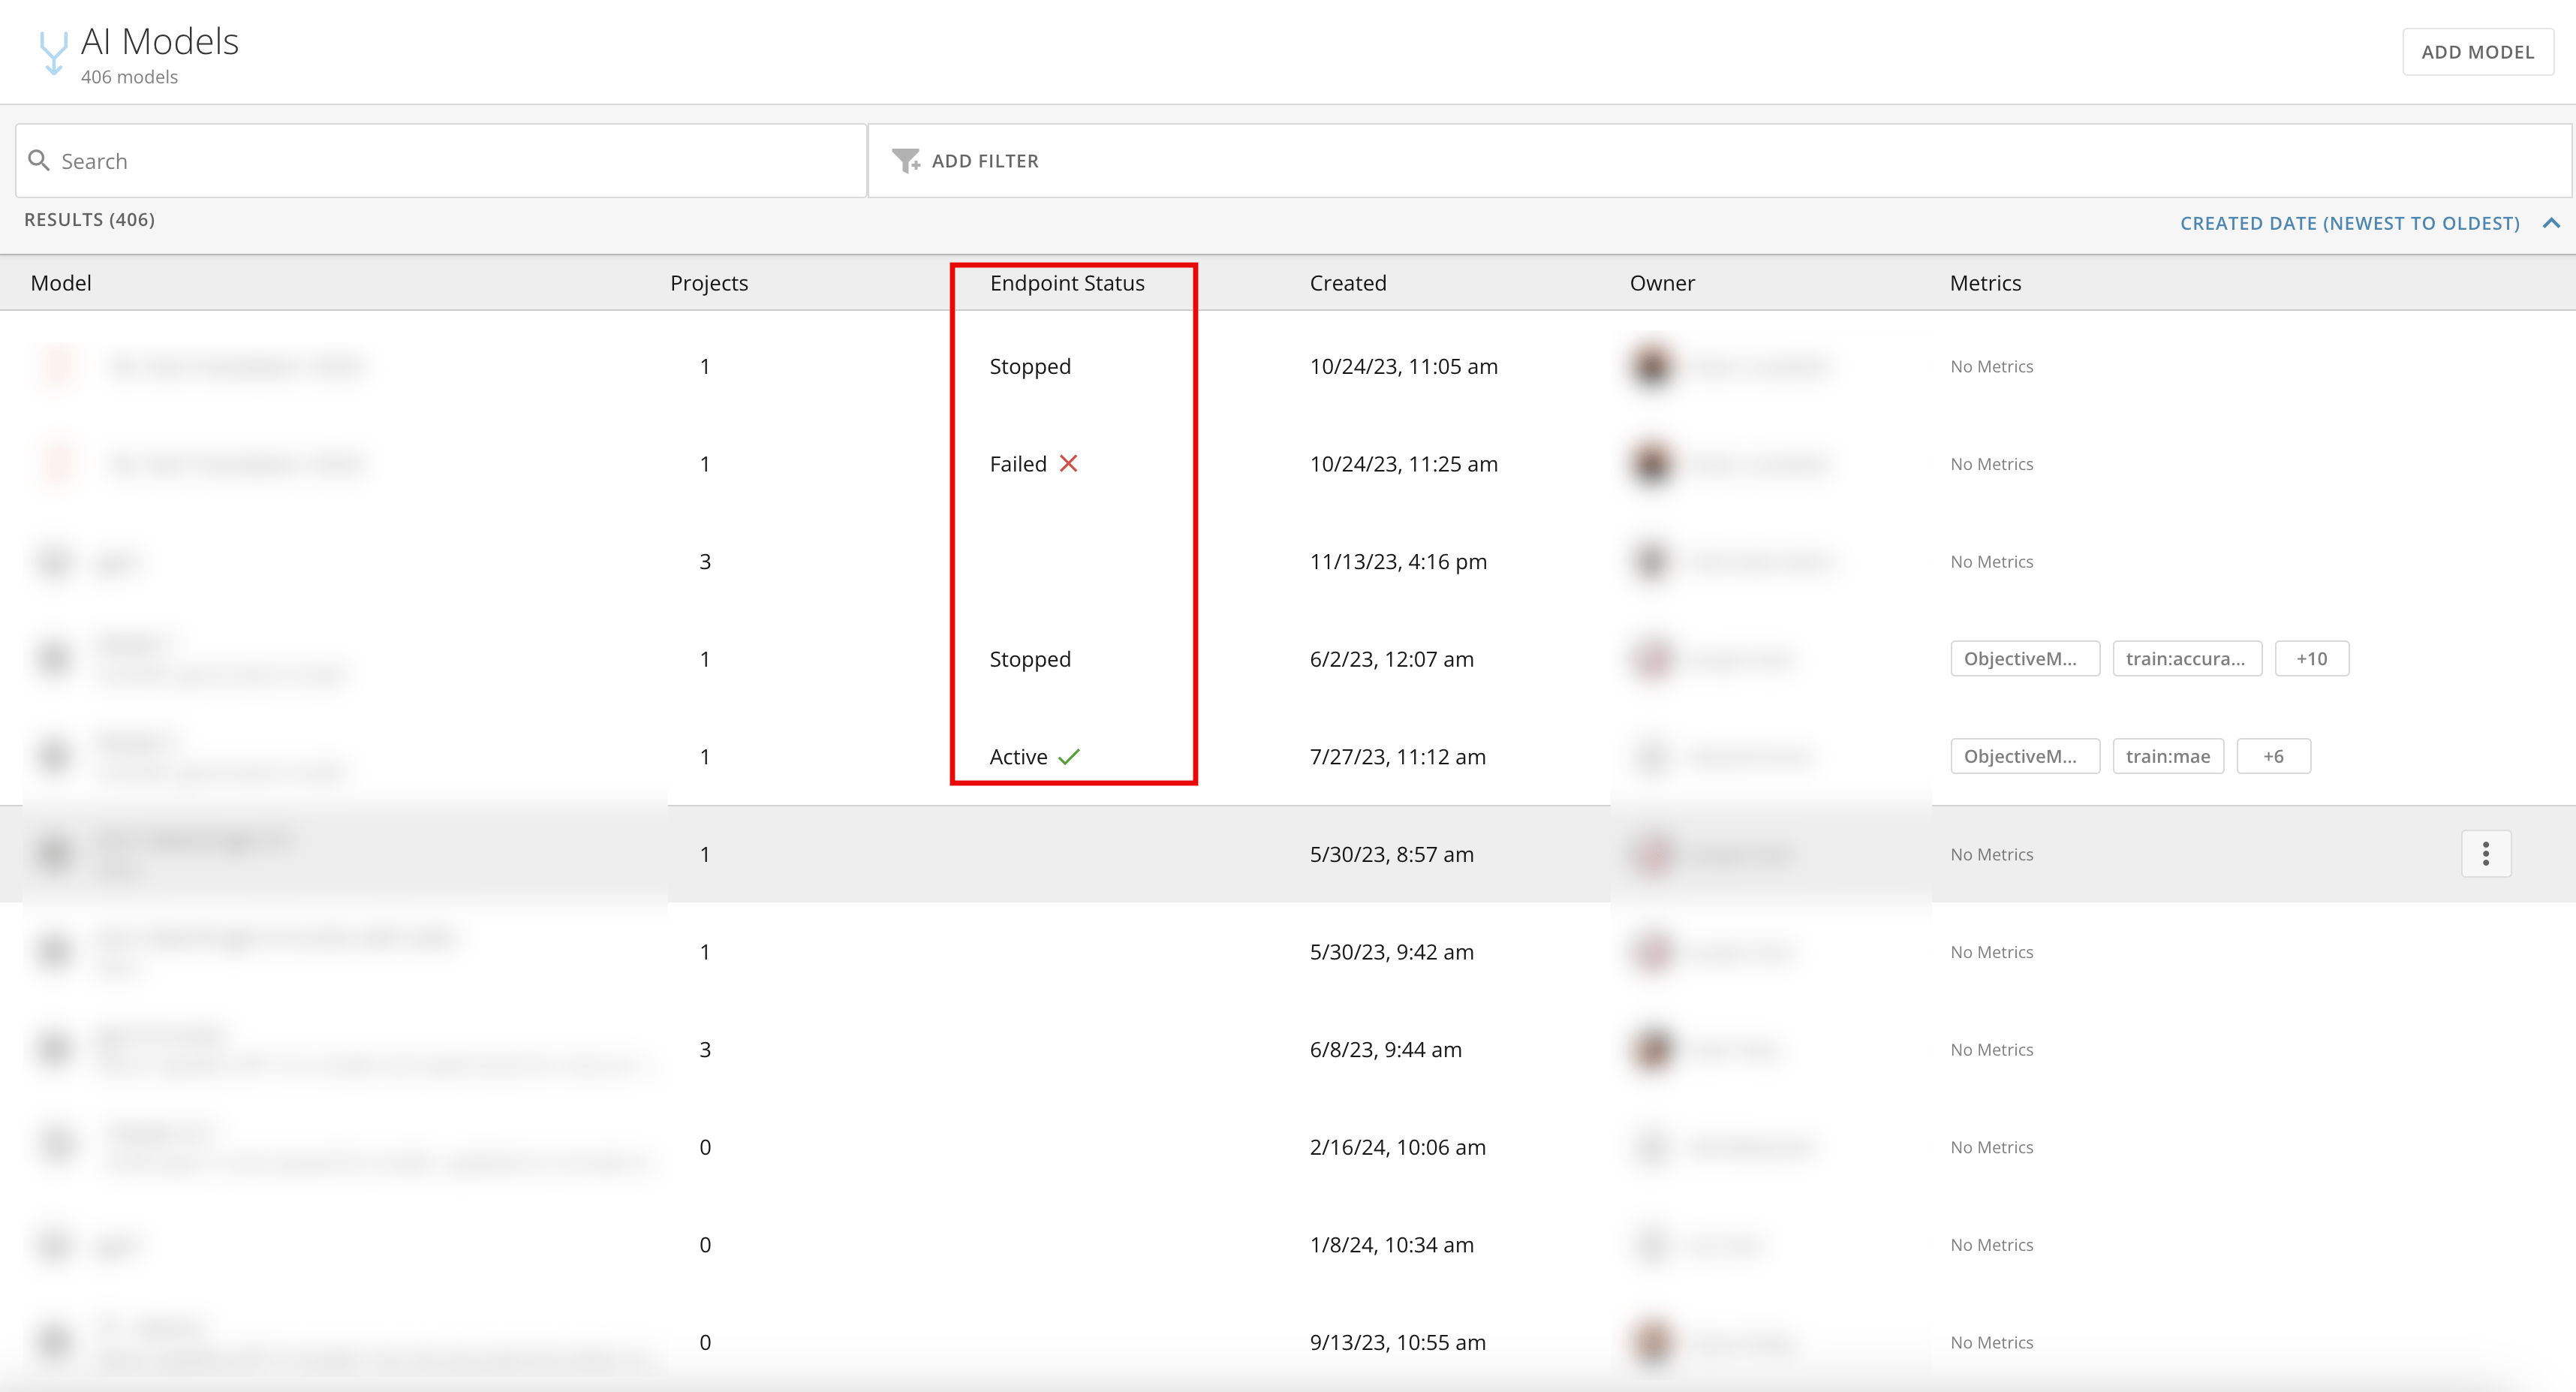The height and width of the screenshot is (1392, 2576).
Task: Click the Created column header
Action: 1348,283
